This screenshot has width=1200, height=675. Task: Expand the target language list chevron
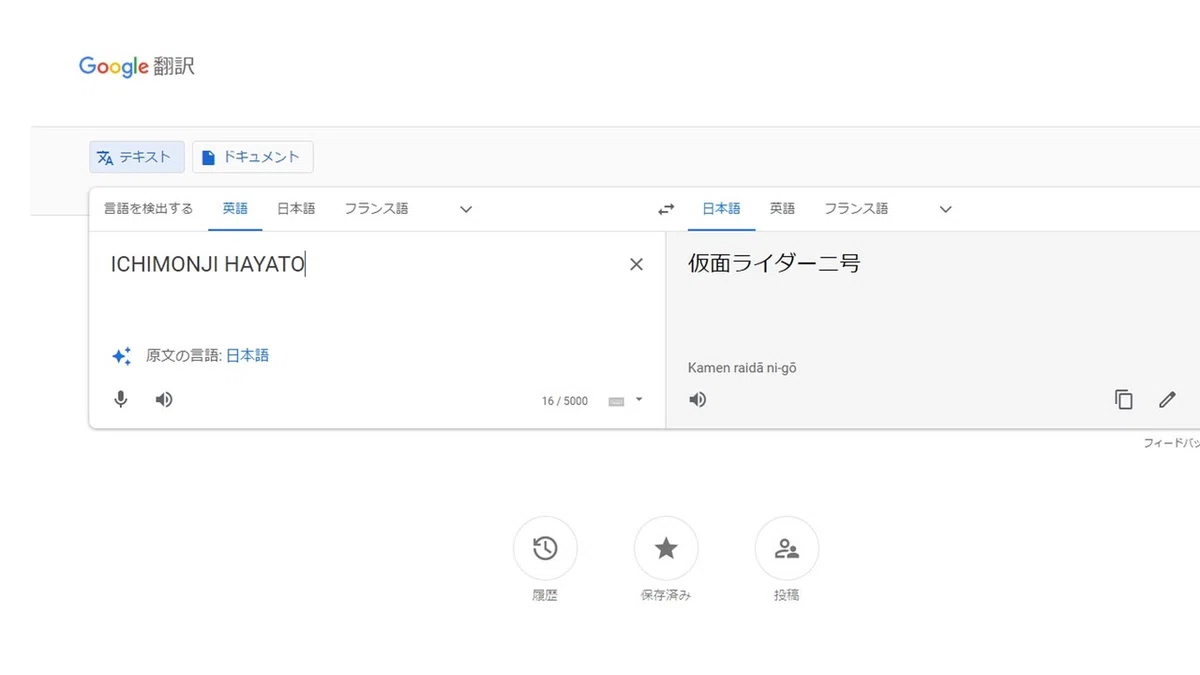coord(946,209)
